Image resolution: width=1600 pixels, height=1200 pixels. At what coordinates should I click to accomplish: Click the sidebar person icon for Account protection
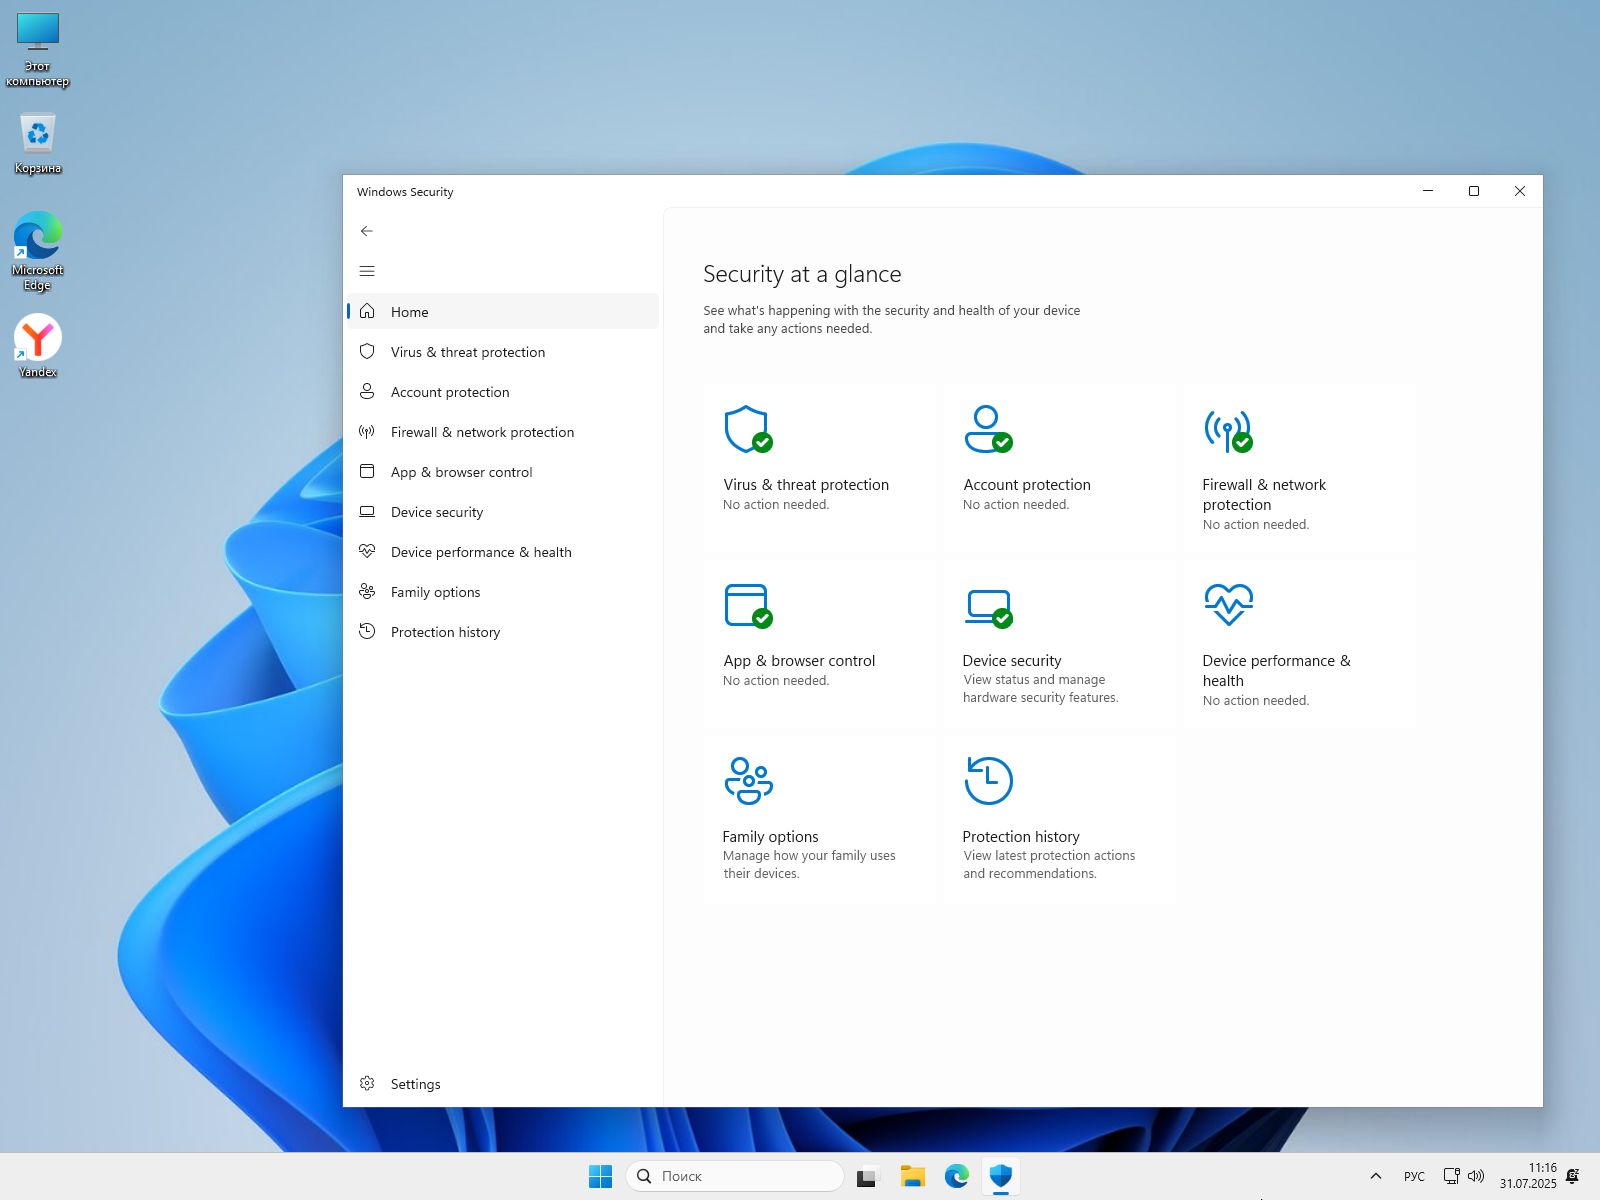click(x=367, y=391)
